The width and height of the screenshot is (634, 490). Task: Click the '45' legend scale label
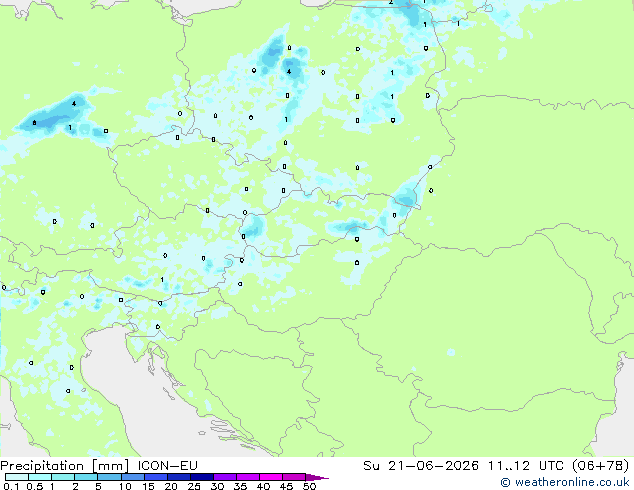286,486
